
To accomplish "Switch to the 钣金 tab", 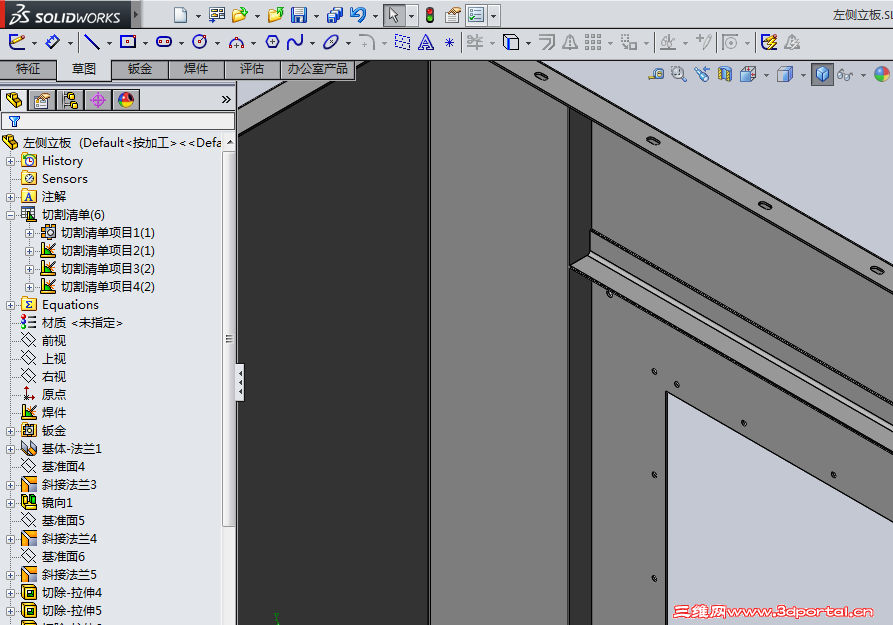I will click(140, 69).
